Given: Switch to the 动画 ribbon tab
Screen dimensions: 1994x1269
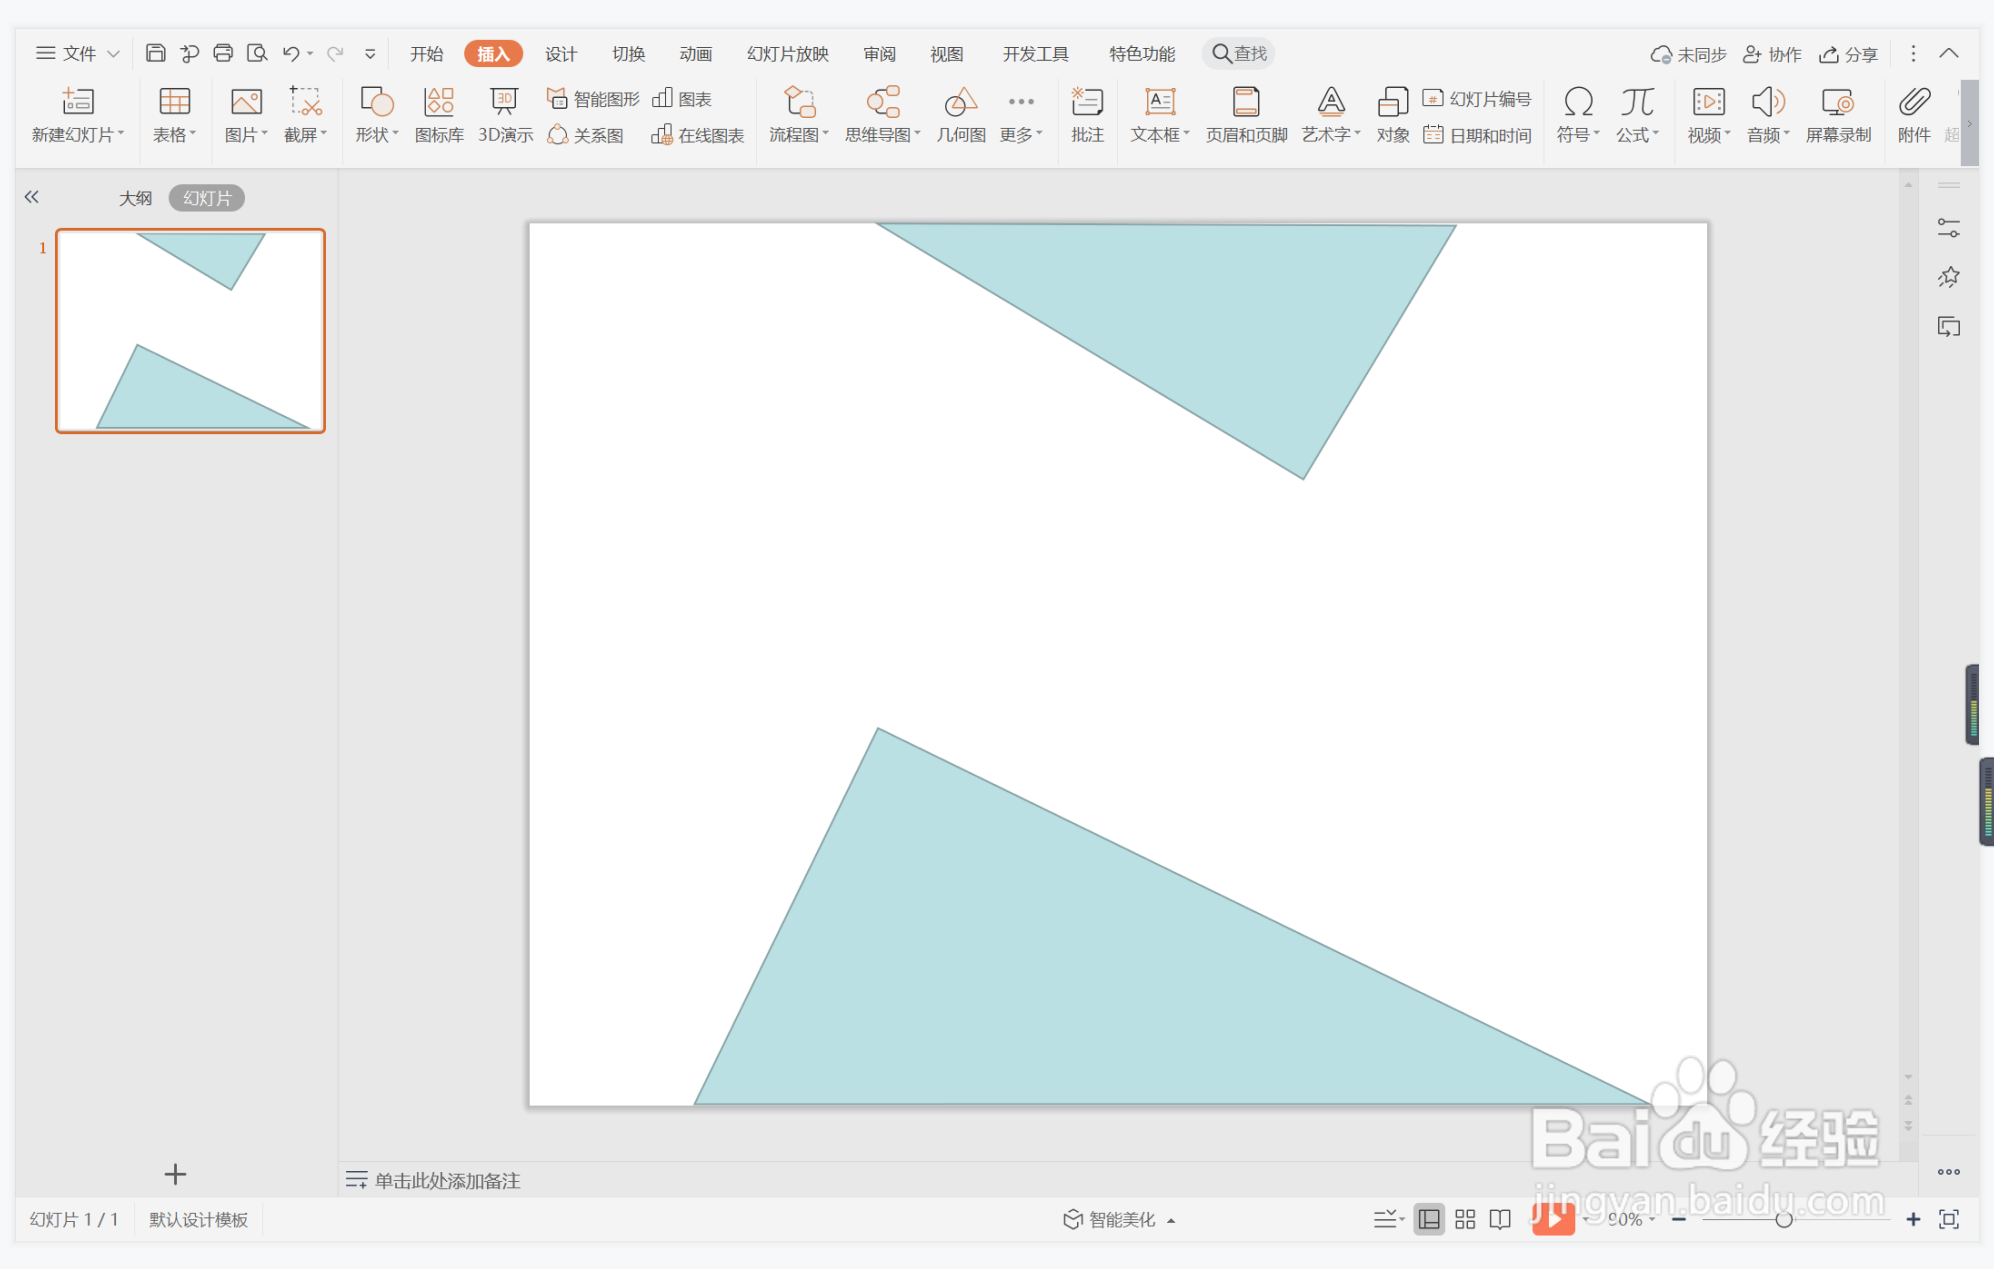Looking at the screenshot, I should 695,54.
